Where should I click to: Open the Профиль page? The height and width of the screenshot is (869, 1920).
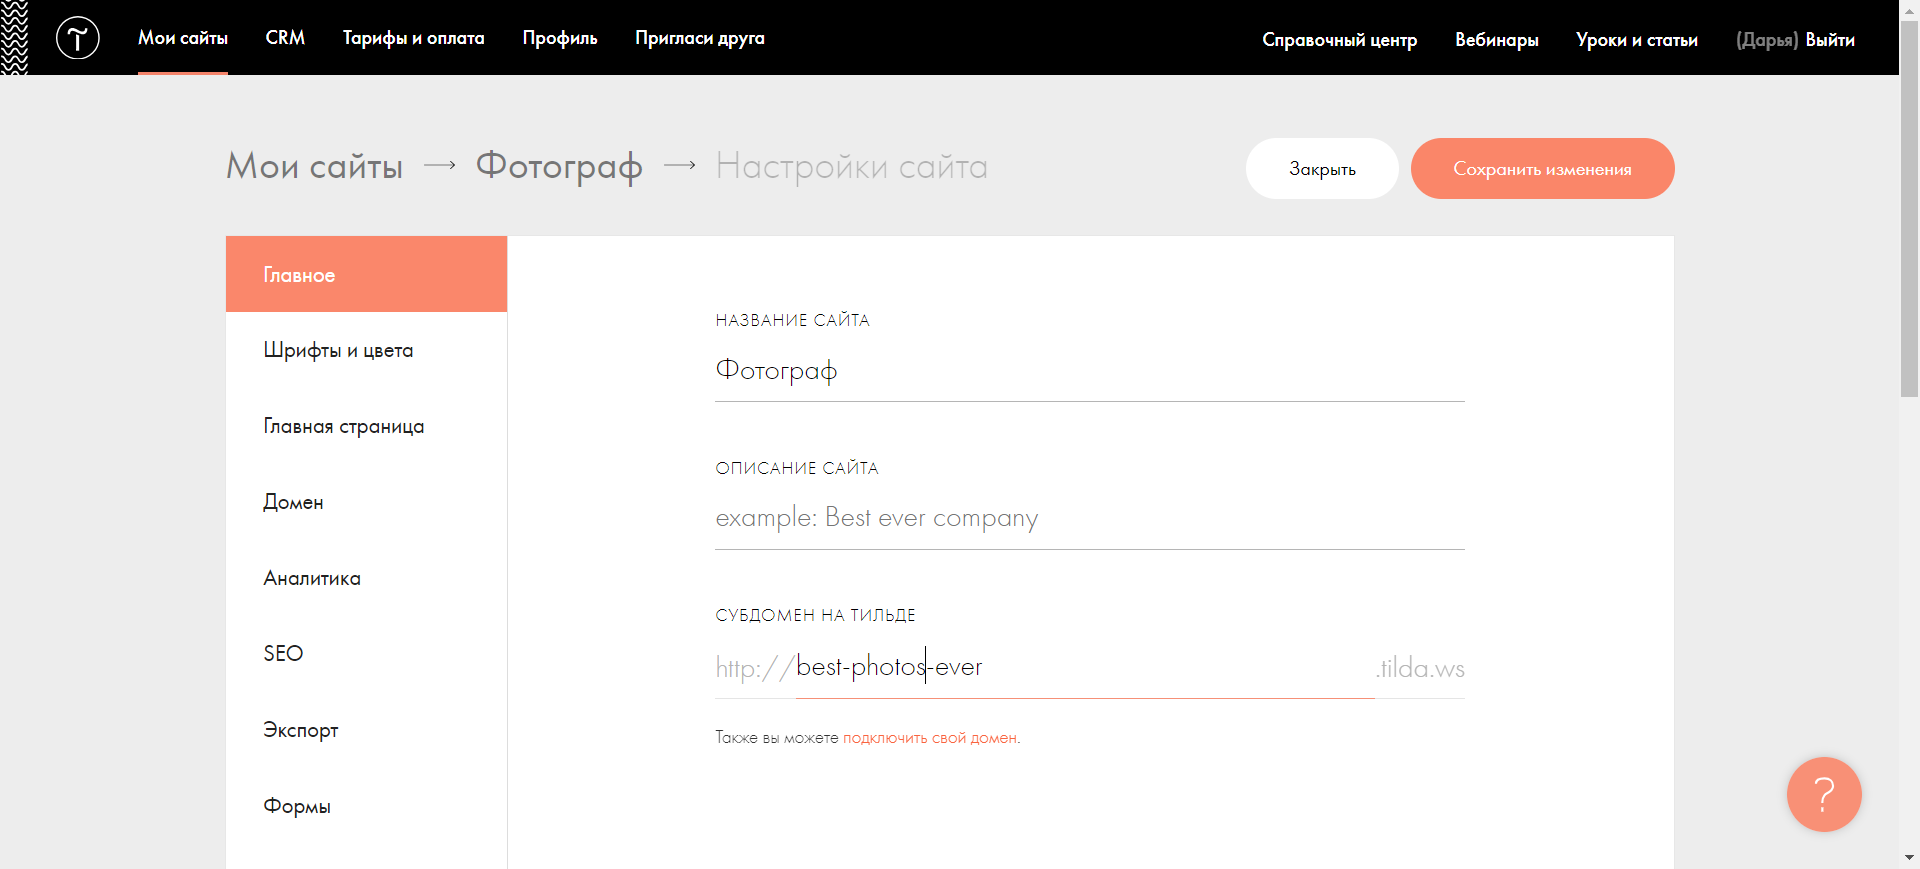pos(559,38)
